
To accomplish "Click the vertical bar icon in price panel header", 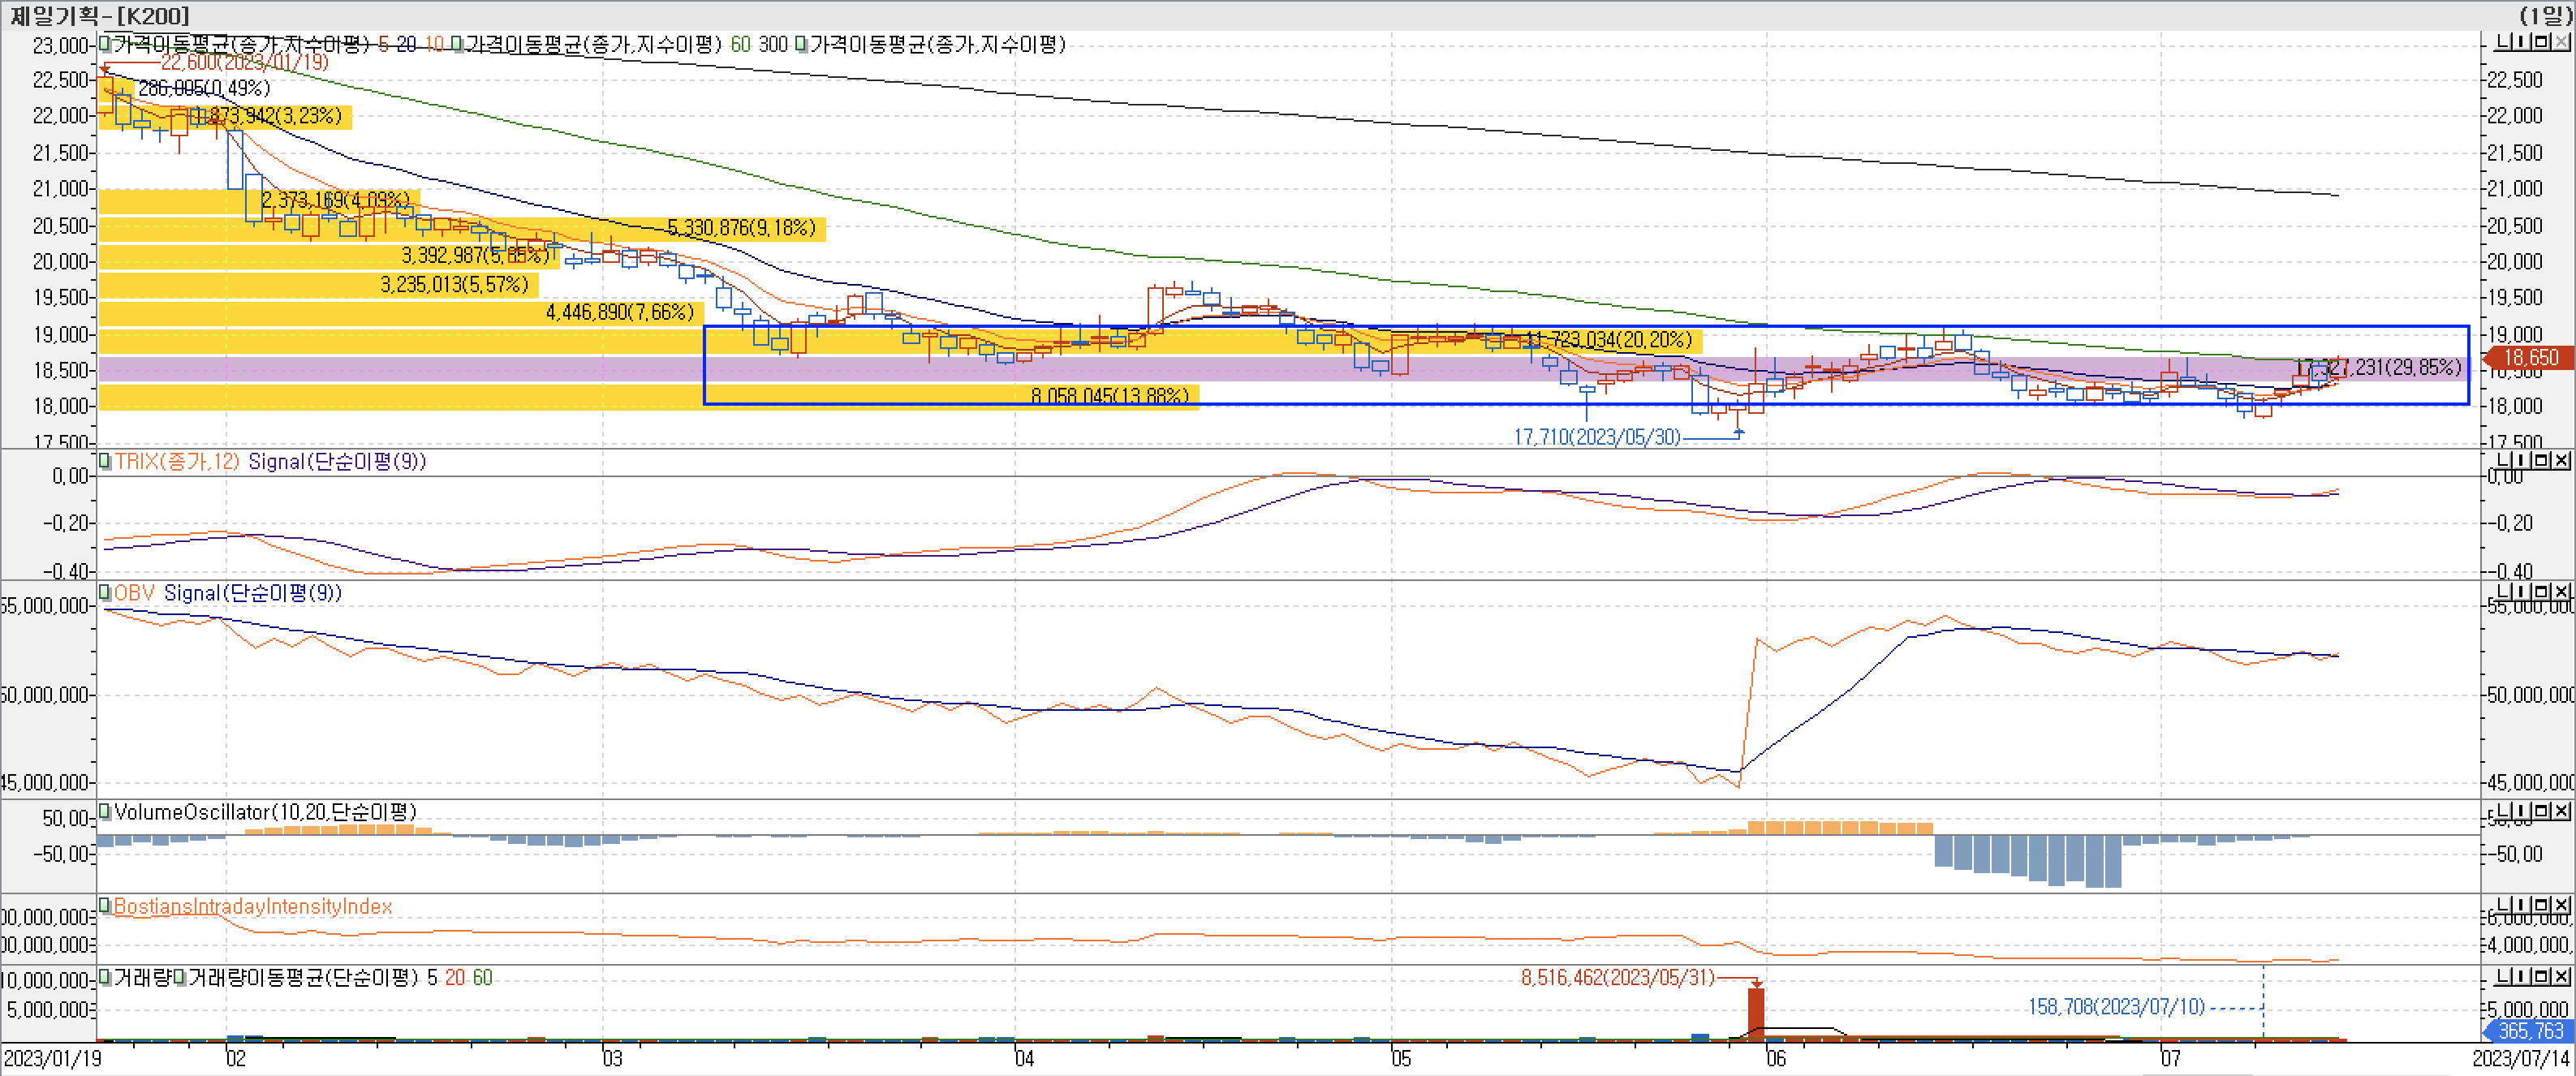I will [2521, 42].
